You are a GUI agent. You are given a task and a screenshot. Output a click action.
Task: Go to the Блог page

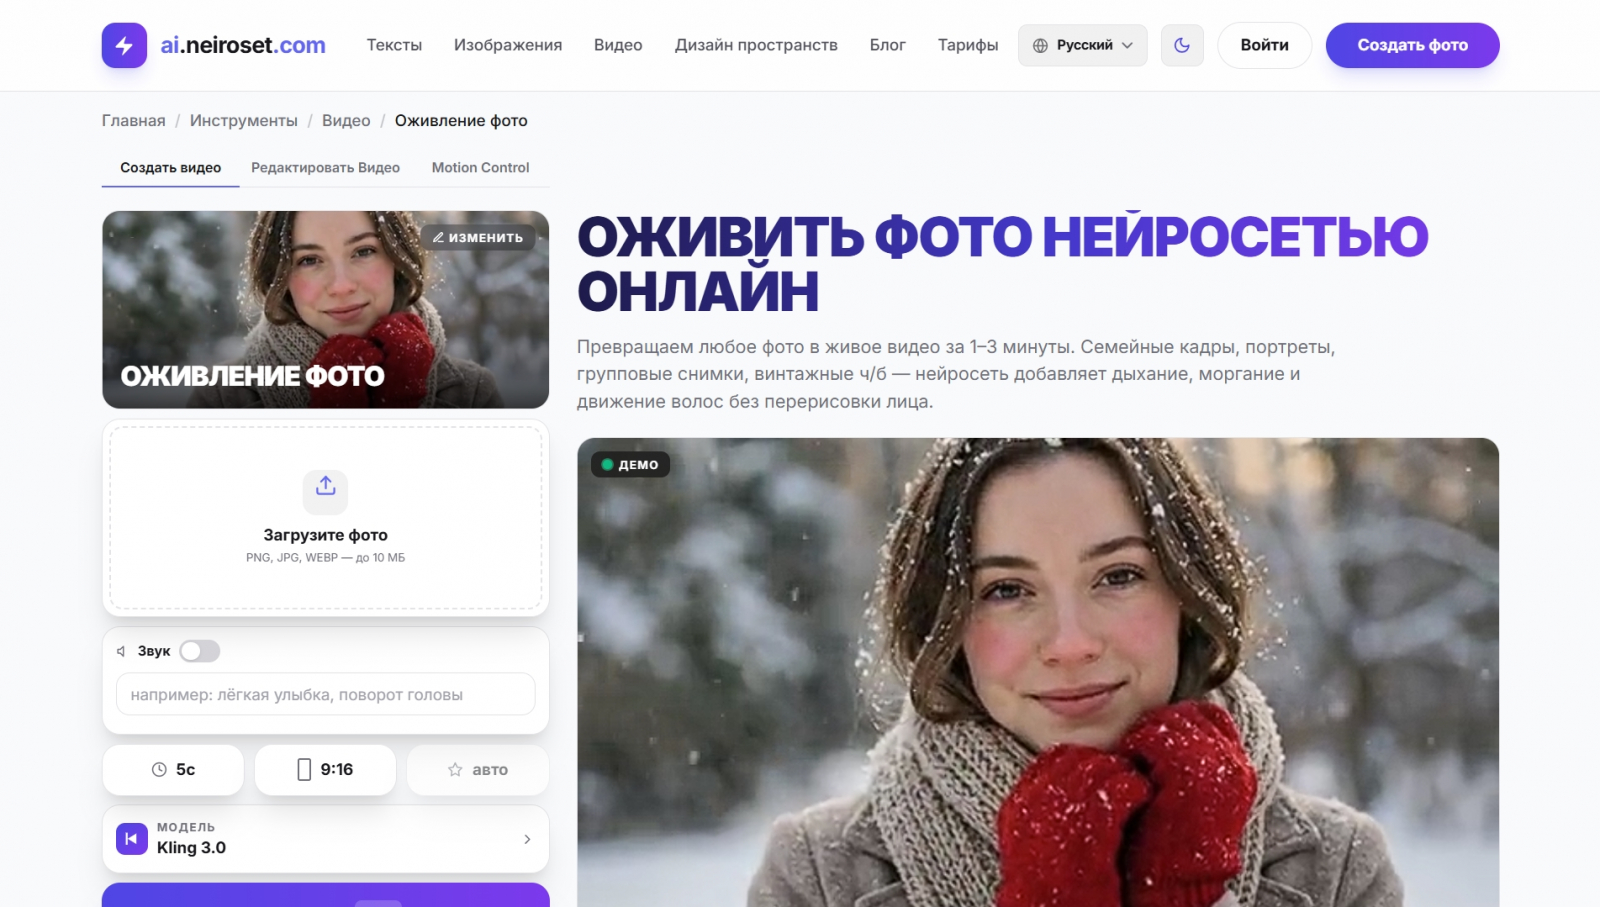(888, 45)
